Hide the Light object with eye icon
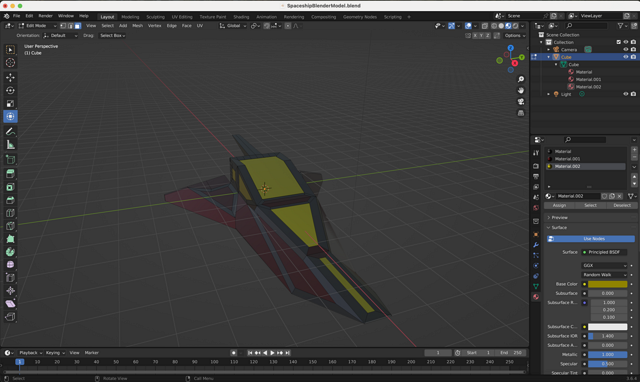This screenshot has height=382, width=640. tap(625, 94)
